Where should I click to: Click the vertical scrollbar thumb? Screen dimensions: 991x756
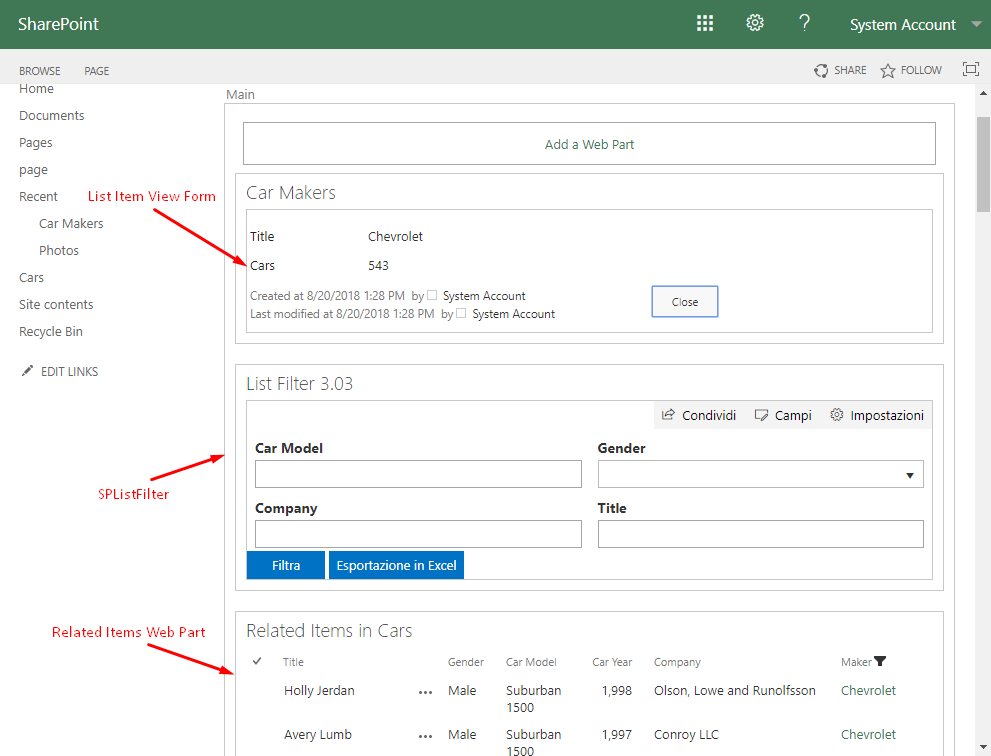pyautogui.click(x=983, y=164)
